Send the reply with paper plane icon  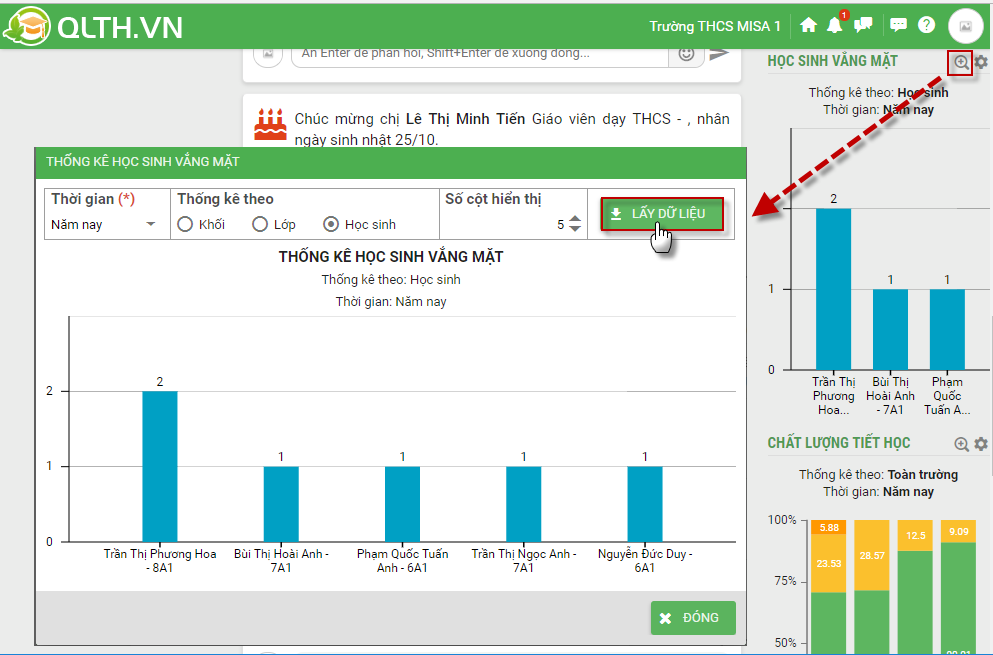coord(719,54)
